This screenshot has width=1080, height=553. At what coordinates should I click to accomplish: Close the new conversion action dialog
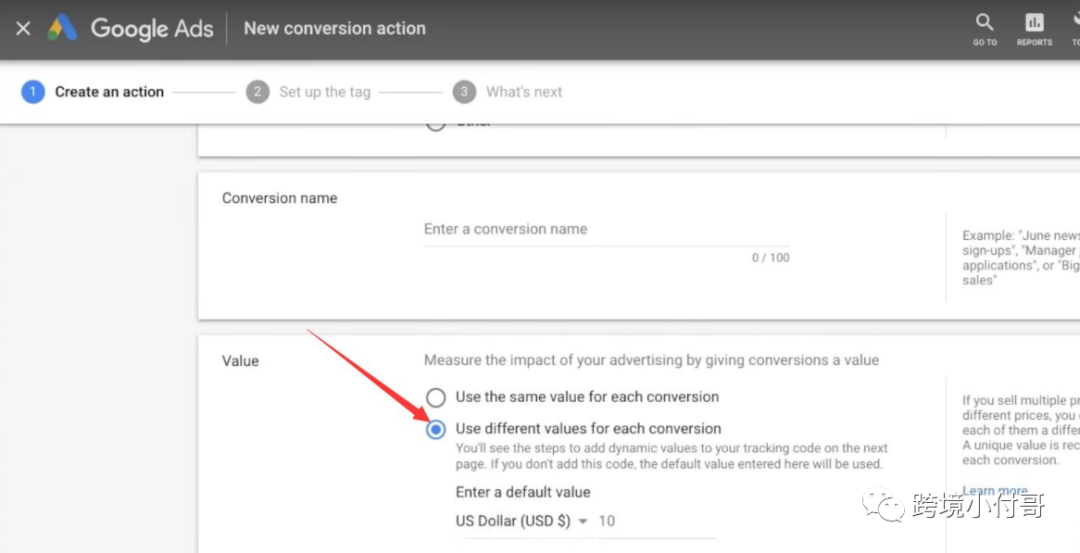pos(23,28)
